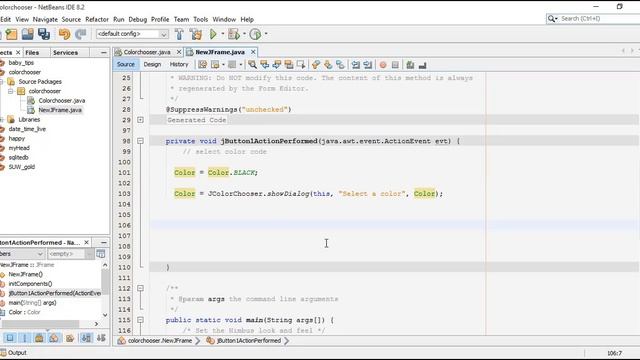The height and width of the screenshot is (360, 640).
Task: Open the default config combo box
Action: click(x=132, y=34)
